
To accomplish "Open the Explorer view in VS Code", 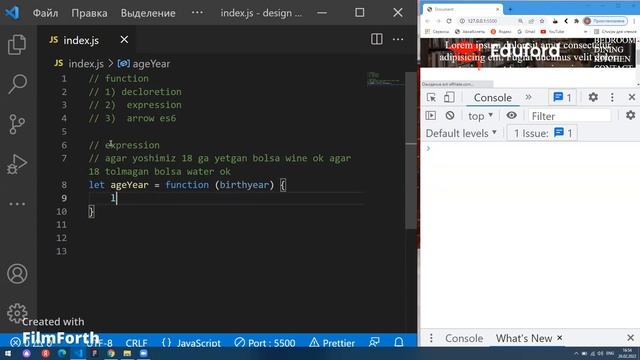I will pos(17,44).
